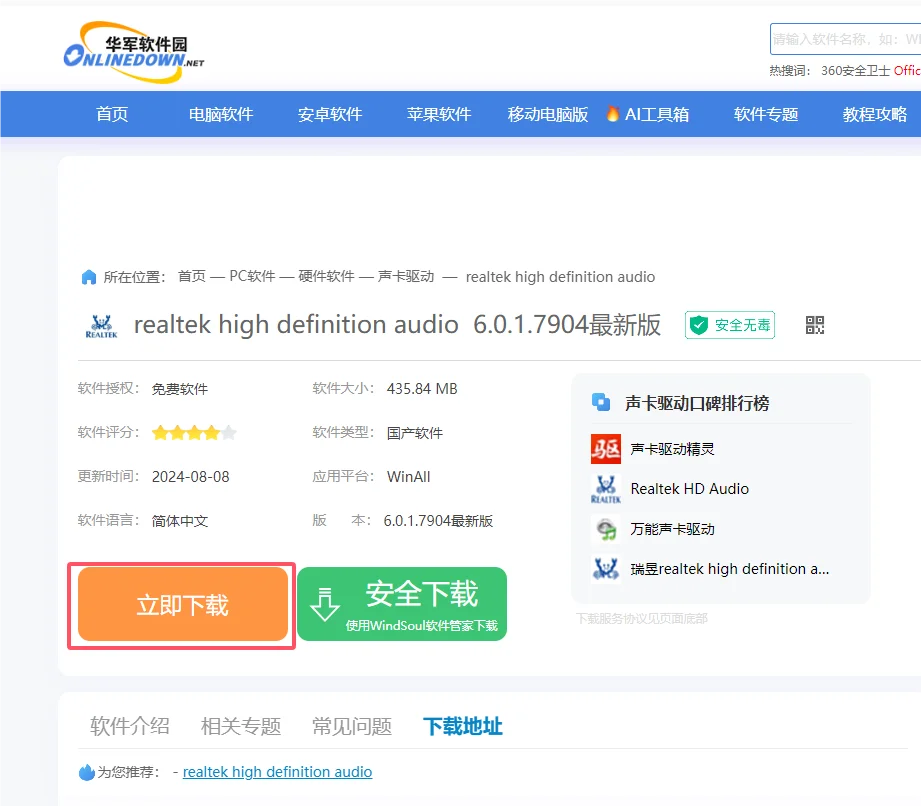Image resolution: width=921 pixels, height=806 pixels.
Task: Switch to the 下载地址 tab
Action: pyautogui.click(x=463, y=726)
